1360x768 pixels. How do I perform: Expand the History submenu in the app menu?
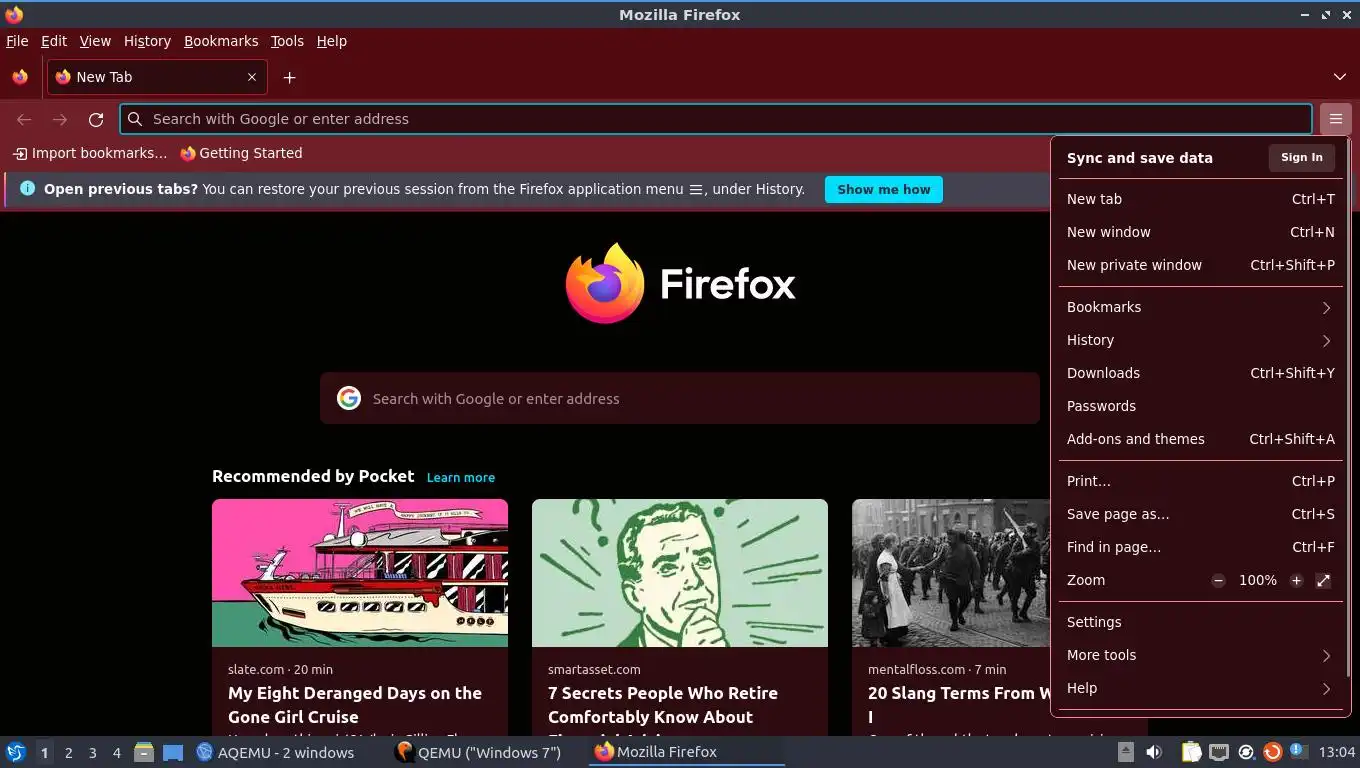1200,340
